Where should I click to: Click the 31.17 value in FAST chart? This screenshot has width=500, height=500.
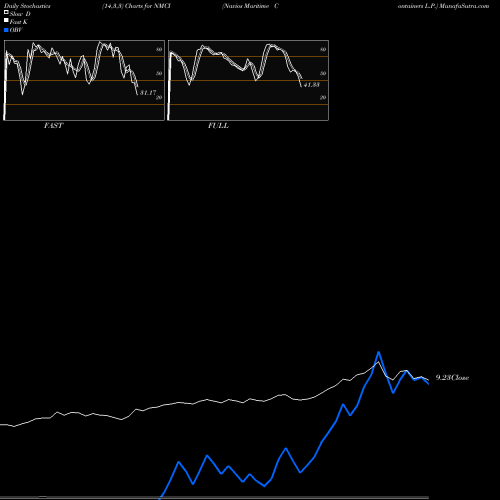point(148,93)
